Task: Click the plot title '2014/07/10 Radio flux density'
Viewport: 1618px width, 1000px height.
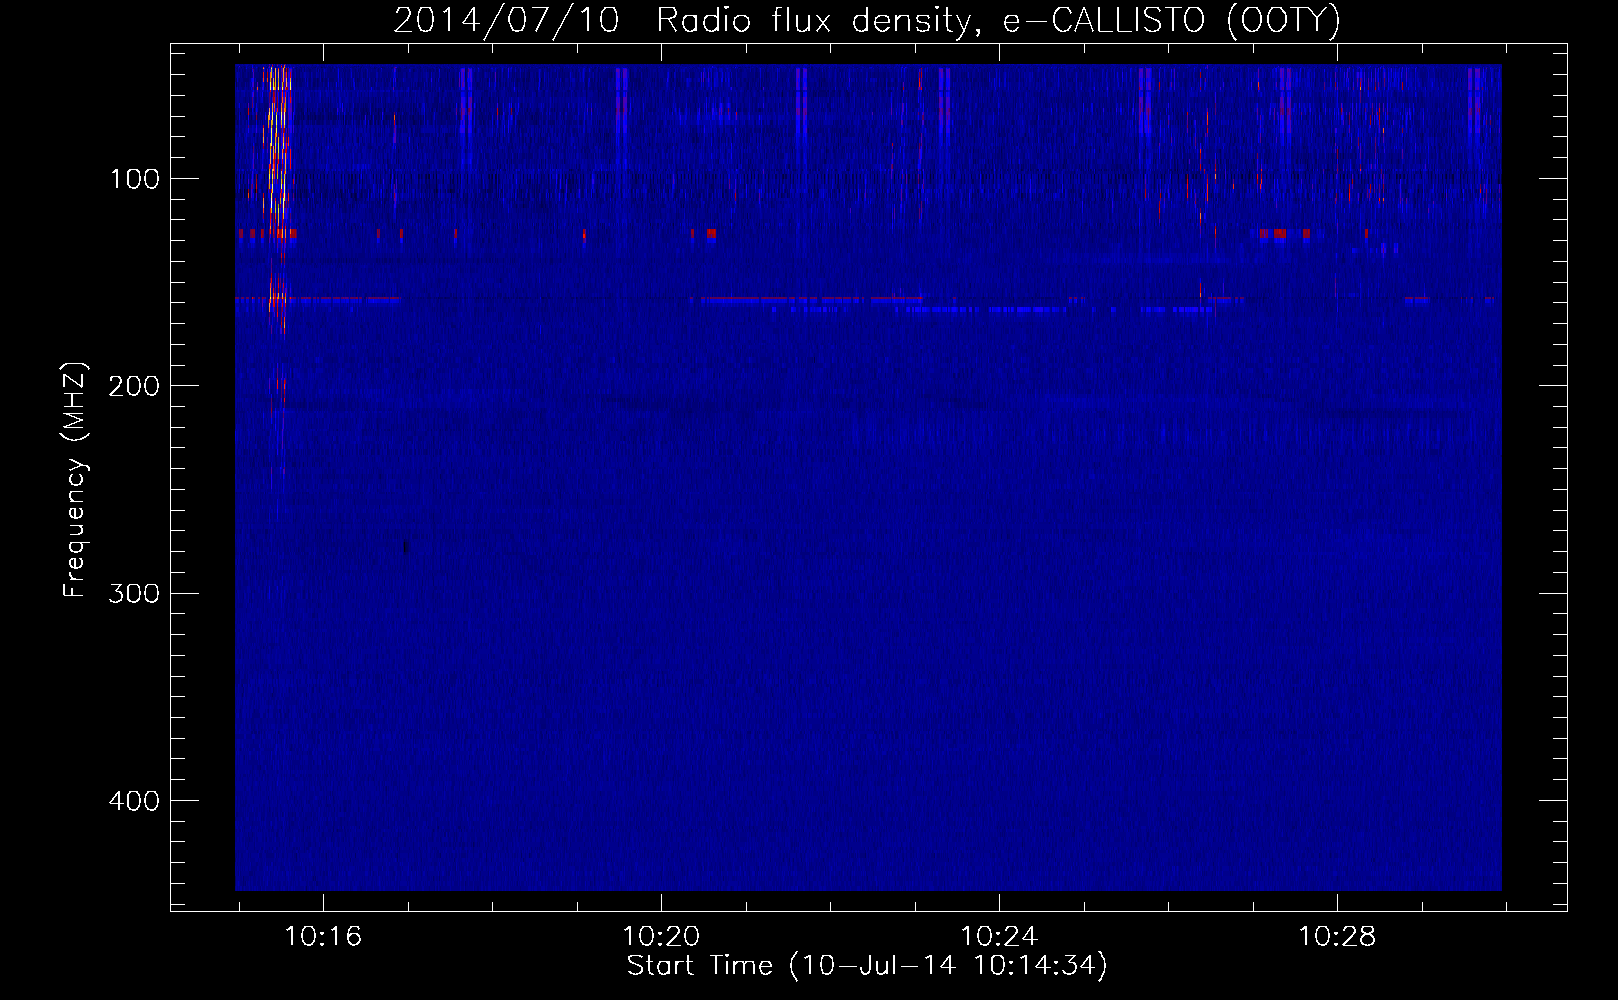Action: point(866,20)
